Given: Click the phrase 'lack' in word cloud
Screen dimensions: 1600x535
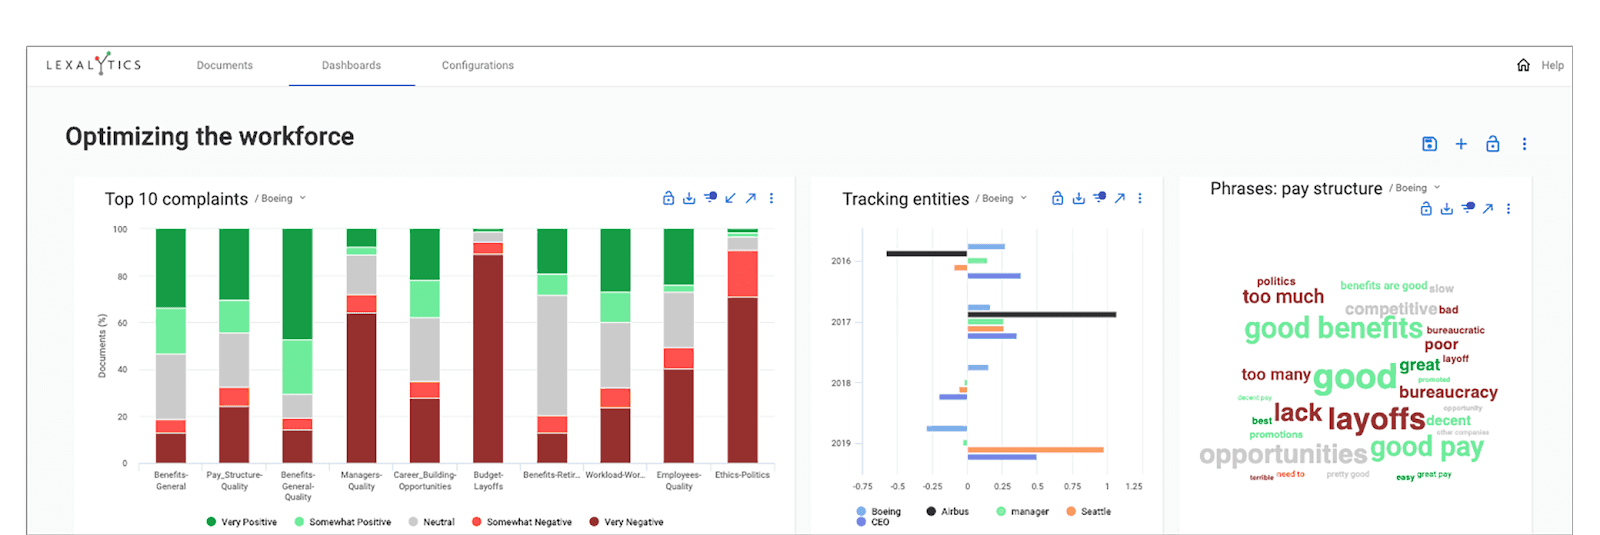Looking at the screenshot, I should click(1298, 412).
